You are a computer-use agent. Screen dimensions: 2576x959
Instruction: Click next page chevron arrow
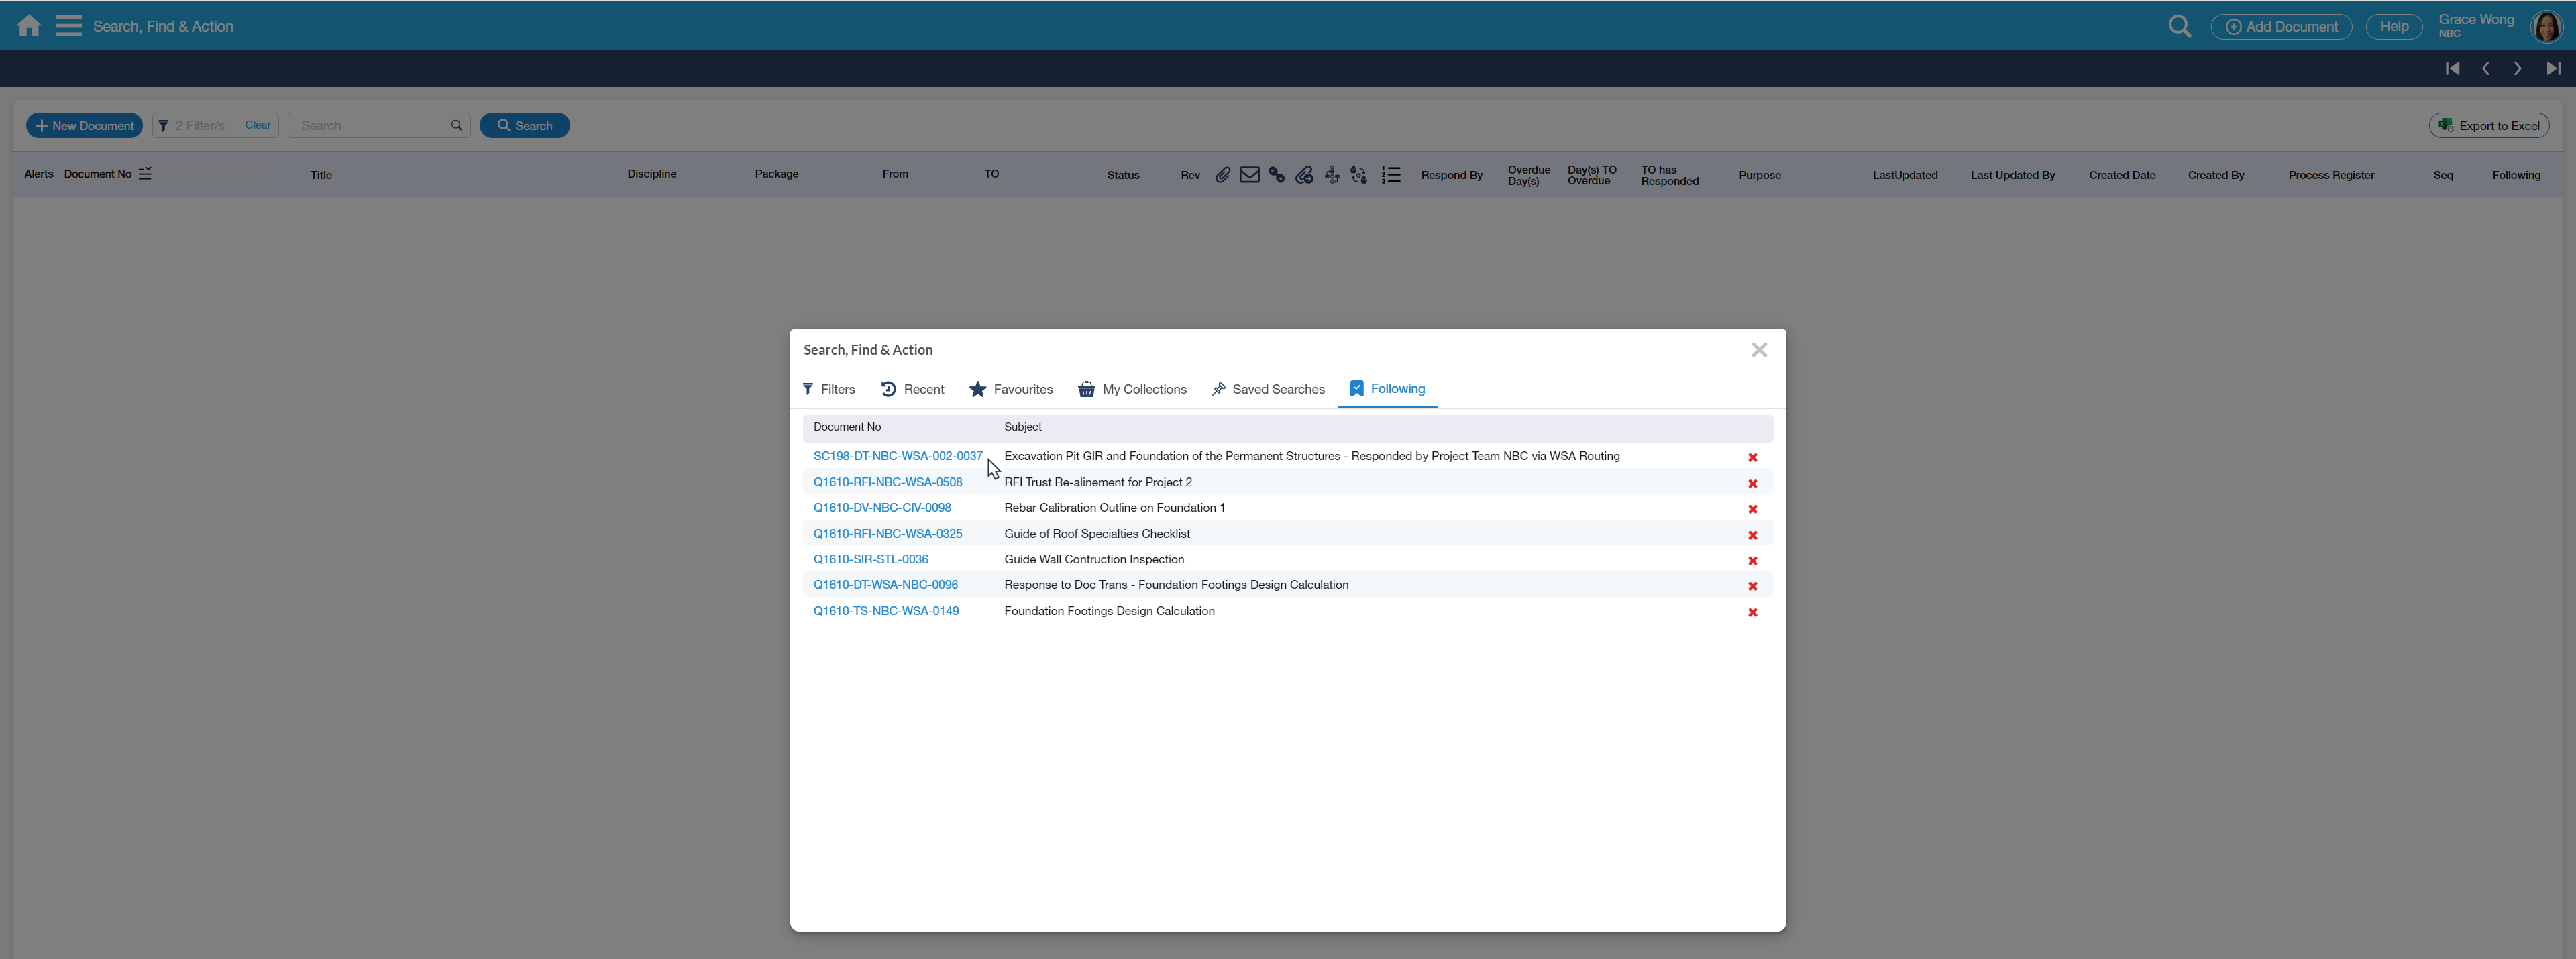[2517, 69]
